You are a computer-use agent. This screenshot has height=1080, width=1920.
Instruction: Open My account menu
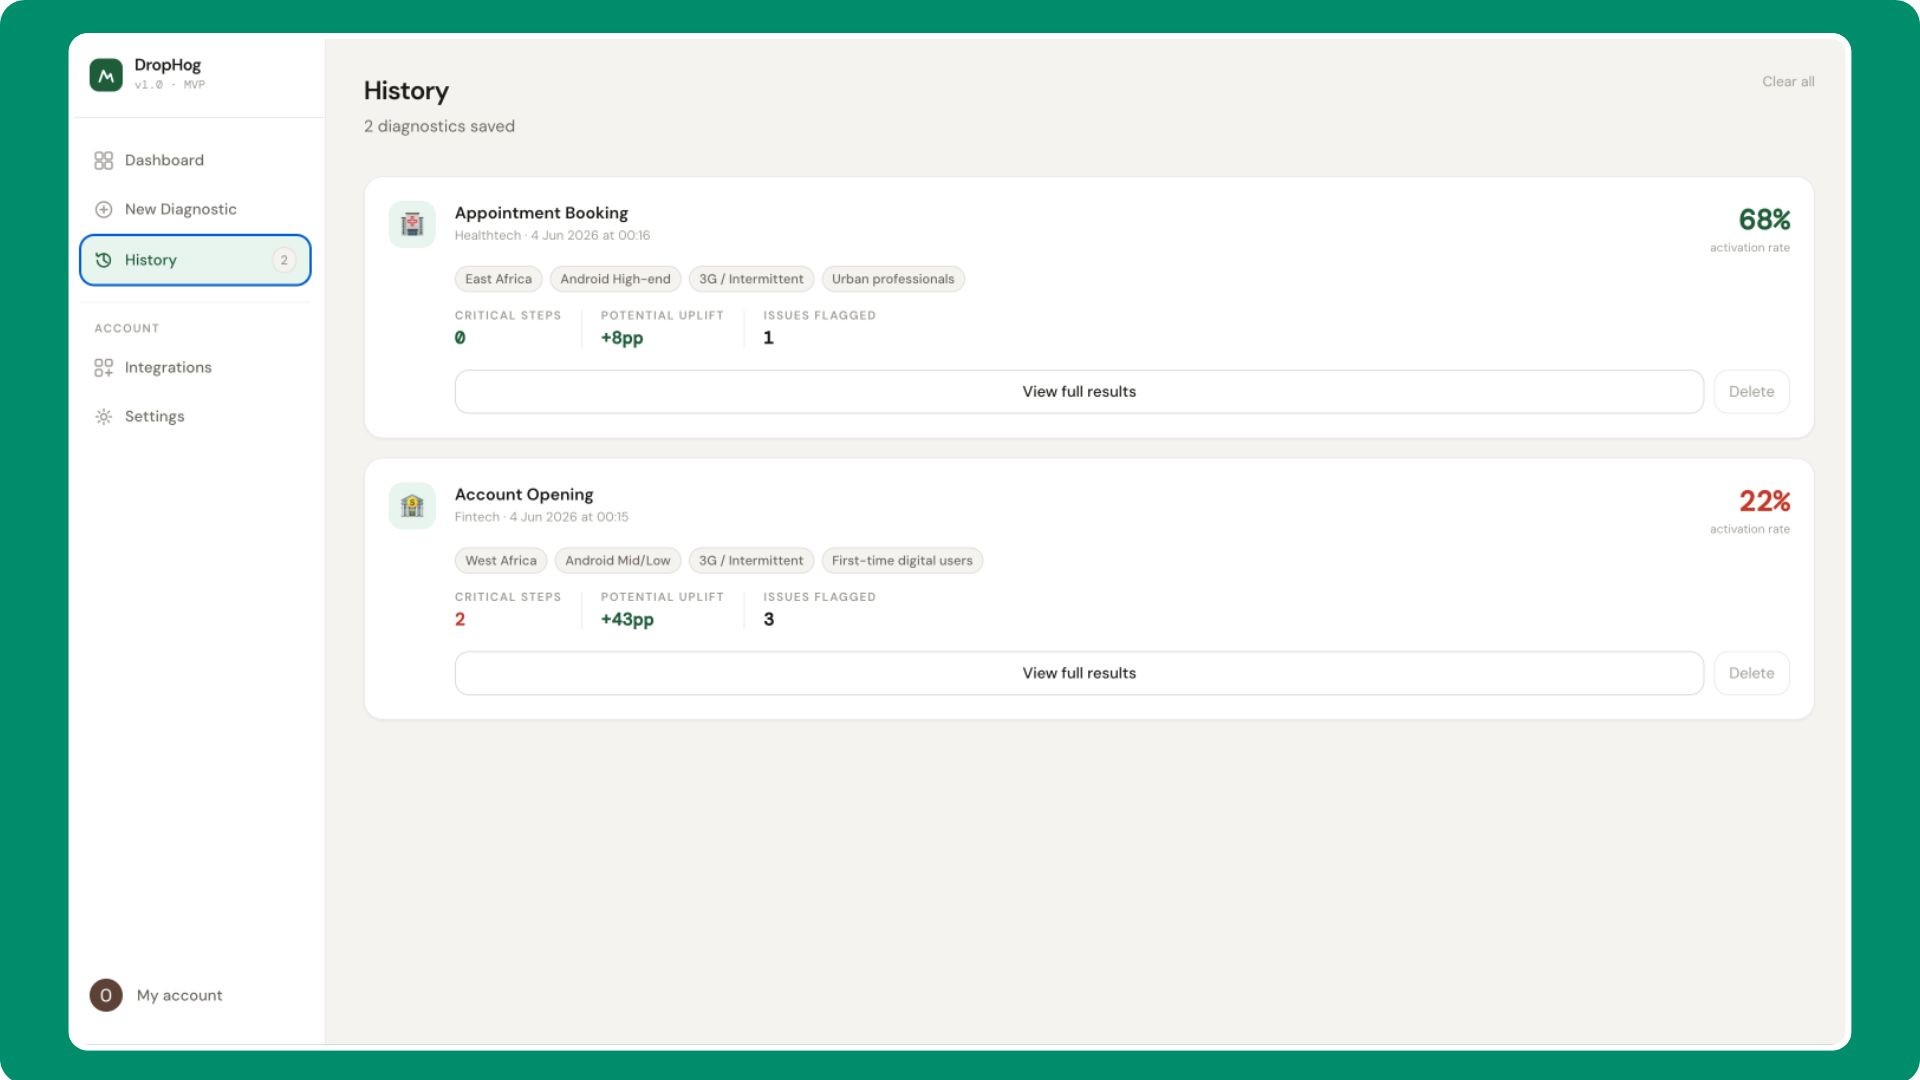click(156, 995)
